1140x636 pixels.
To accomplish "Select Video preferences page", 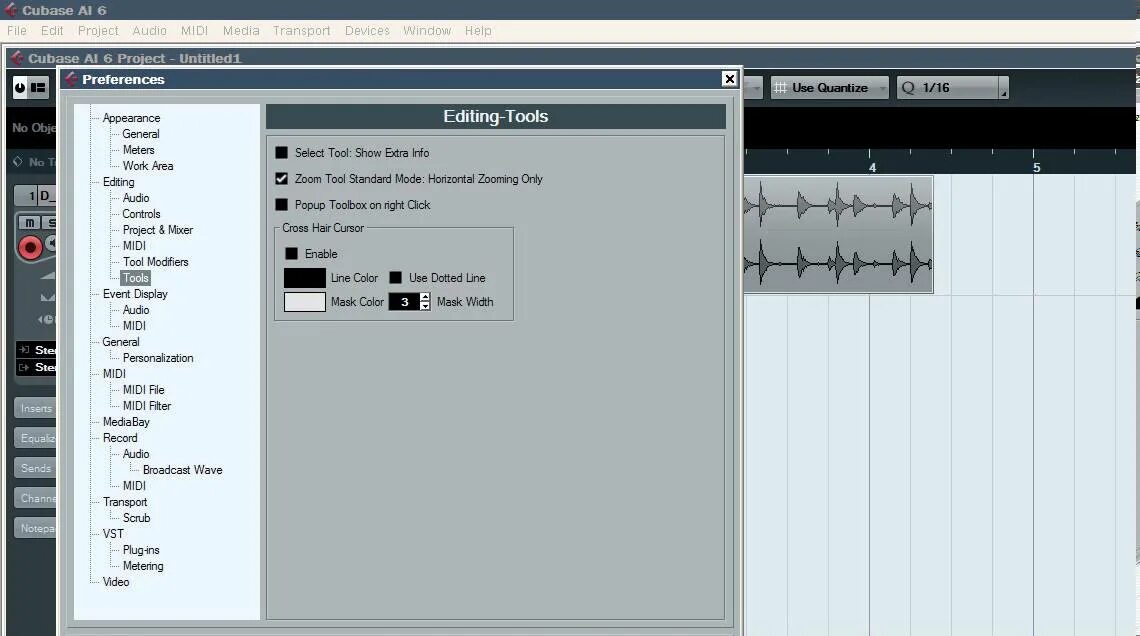I will click(116, 581).
